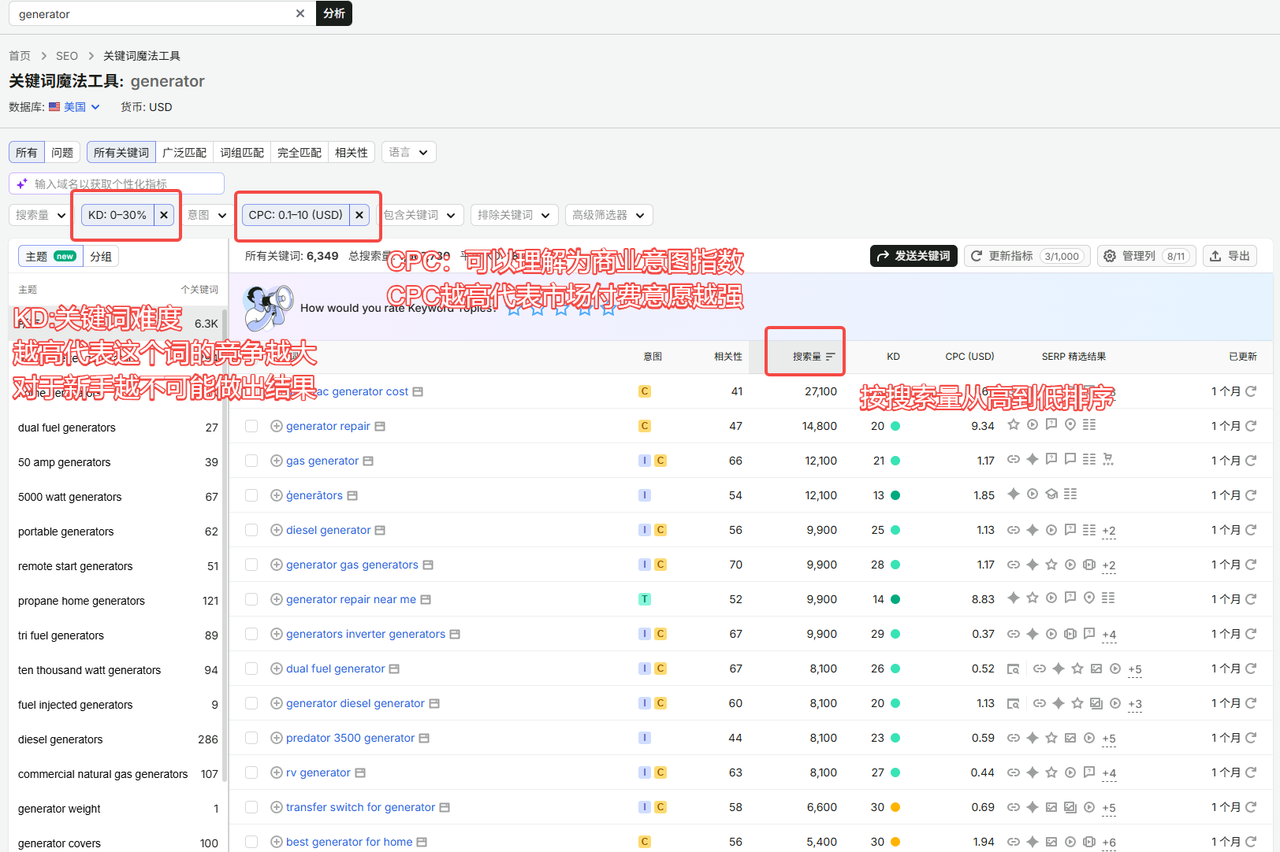Add 'diesel generator' keyword via plus icon
The height and width of the screenshot is (852, 1280).
277,530
